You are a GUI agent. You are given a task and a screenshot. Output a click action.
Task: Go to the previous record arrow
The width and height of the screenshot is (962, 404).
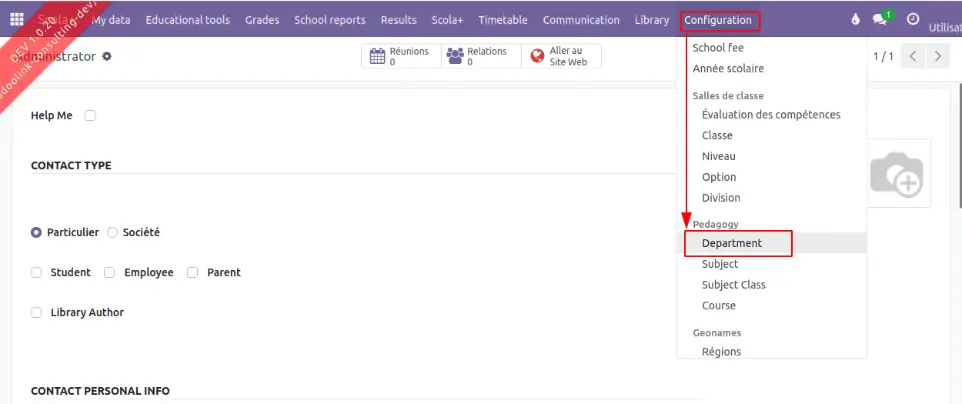click(913, 57)
